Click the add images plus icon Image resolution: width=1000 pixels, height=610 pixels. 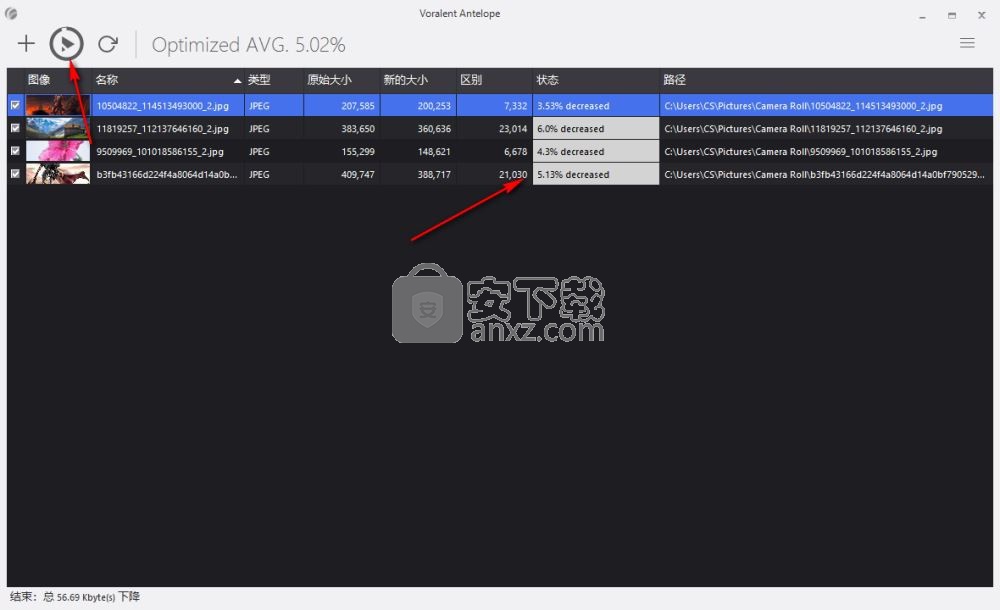[26, 43]
